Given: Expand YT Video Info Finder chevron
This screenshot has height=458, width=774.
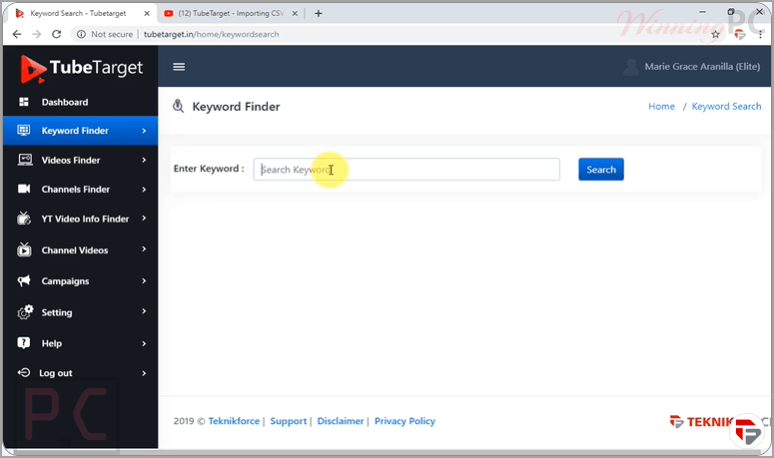Looking at the screenshot, I should 144,218.
